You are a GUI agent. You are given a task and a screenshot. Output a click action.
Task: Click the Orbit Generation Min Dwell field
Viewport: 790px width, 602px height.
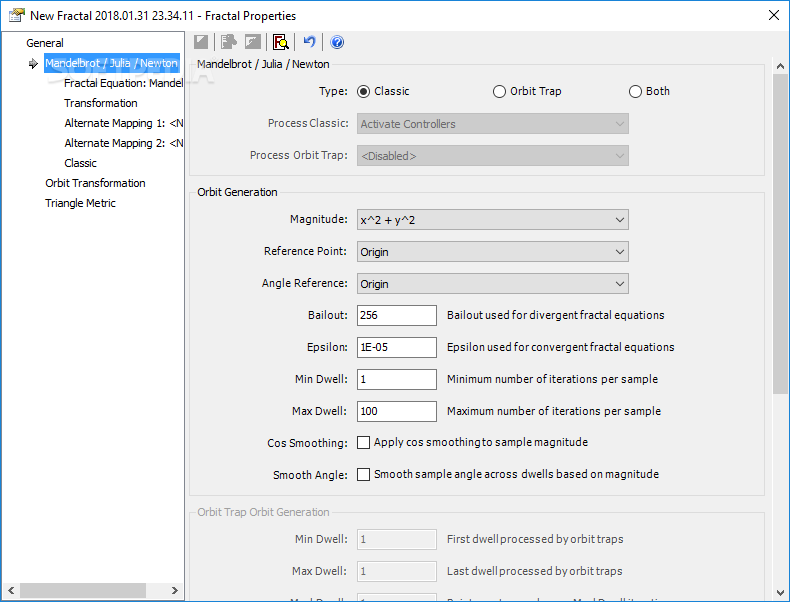(x=397, y=379)
